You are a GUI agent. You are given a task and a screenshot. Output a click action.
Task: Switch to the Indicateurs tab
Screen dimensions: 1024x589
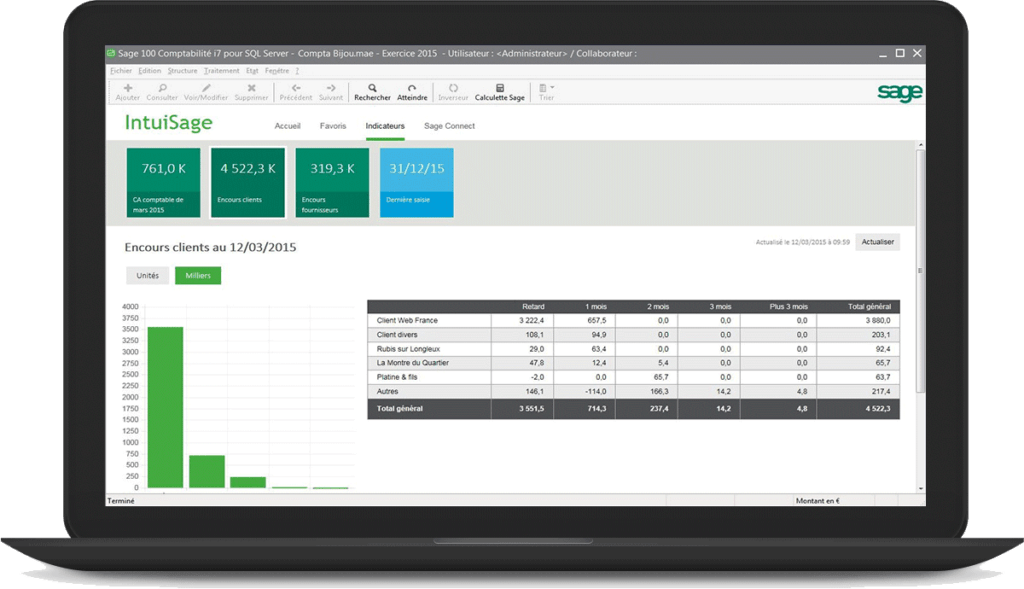[385, 125]
